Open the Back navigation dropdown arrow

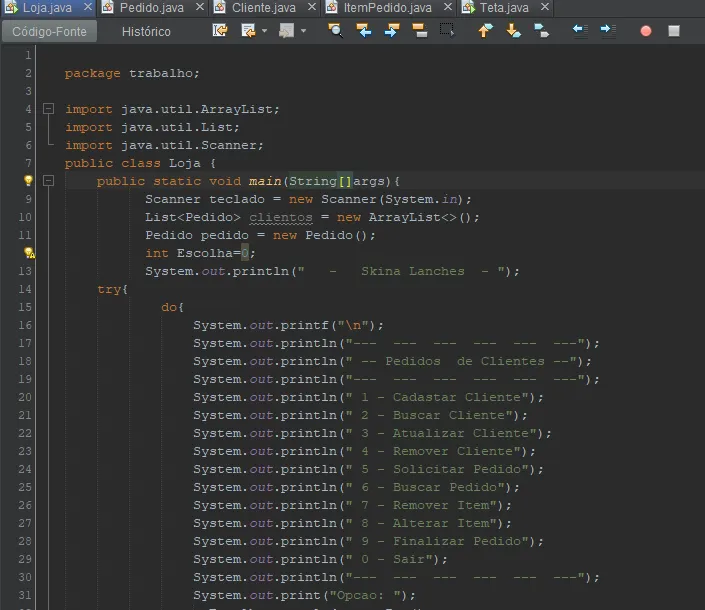point(265,31)
